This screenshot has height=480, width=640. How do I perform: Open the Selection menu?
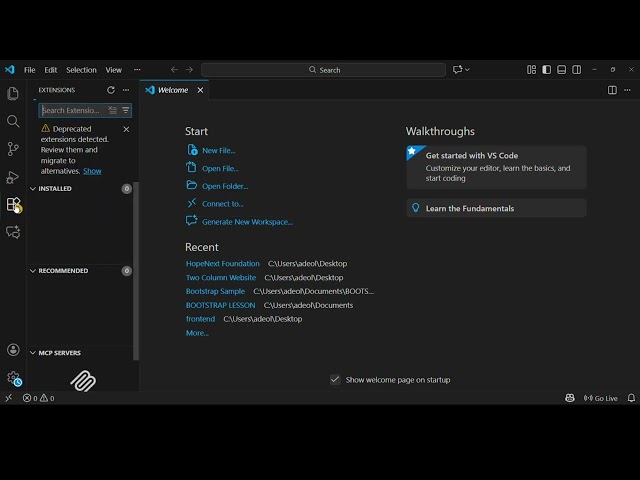coord(81,70)
